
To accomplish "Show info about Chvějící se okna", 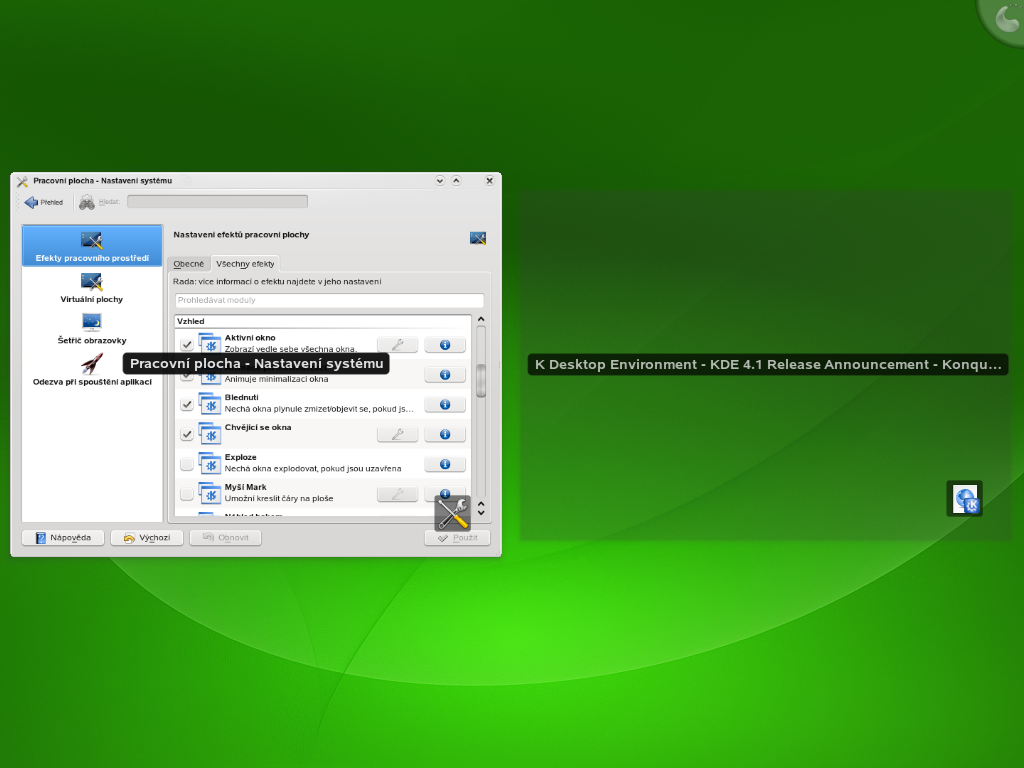I will pos(445,434).
